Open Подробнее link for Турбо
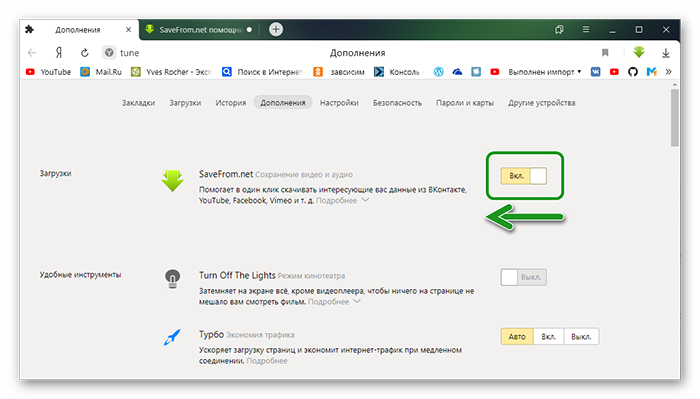Image resolution: width=700 pixels, height=399 pixels. pyautogui.click(x=267, y=361)
